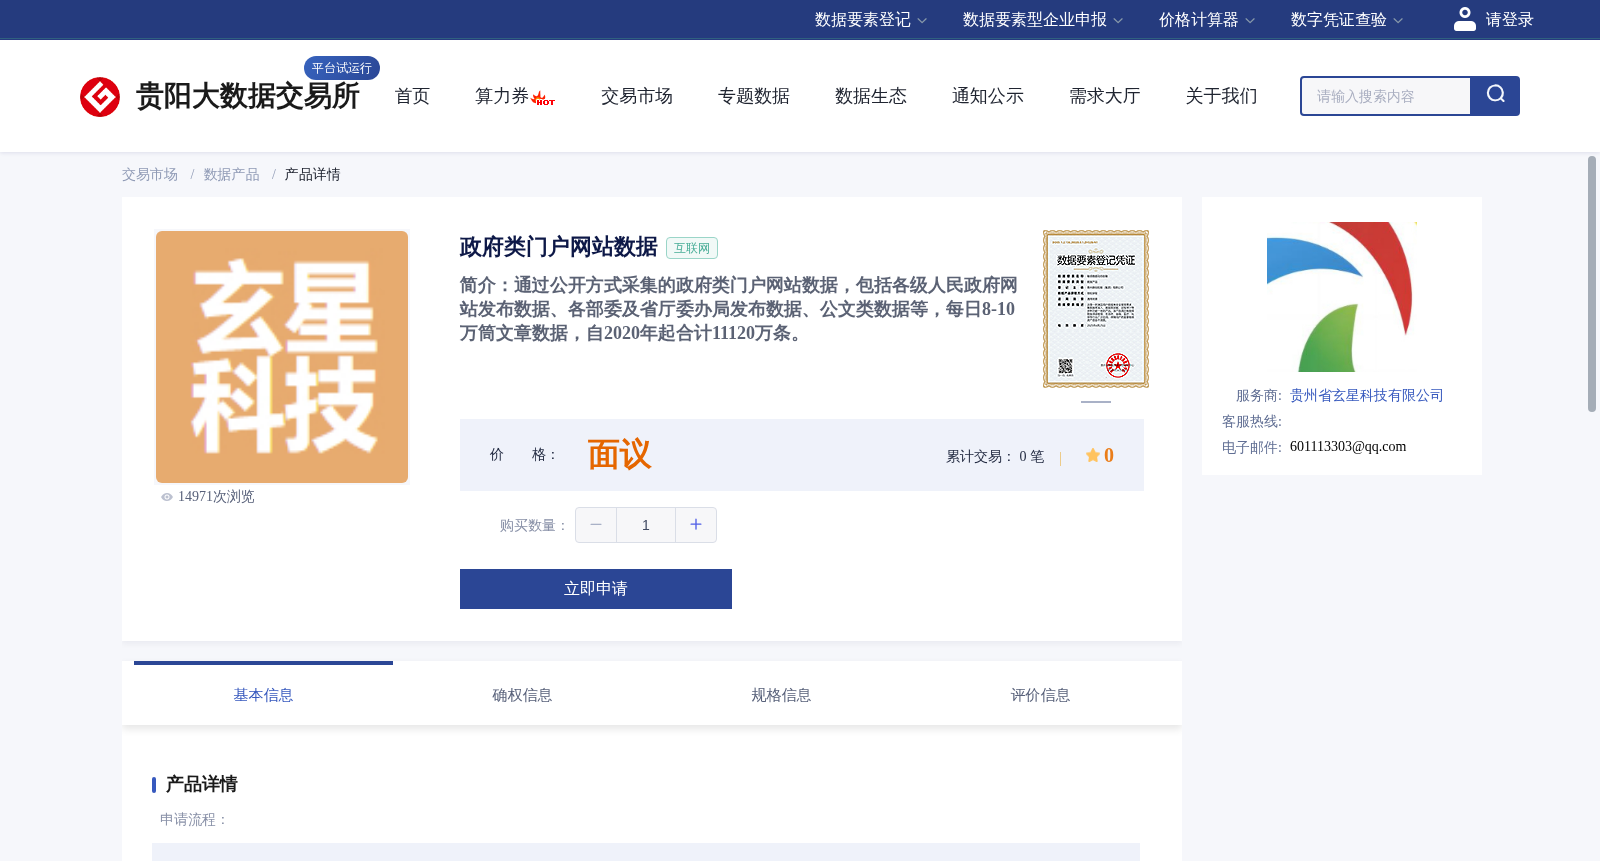1600x861 pixels.
Task: Click the 平台试运行 badge
Action: pyautogui.click(x=342, y=68)
